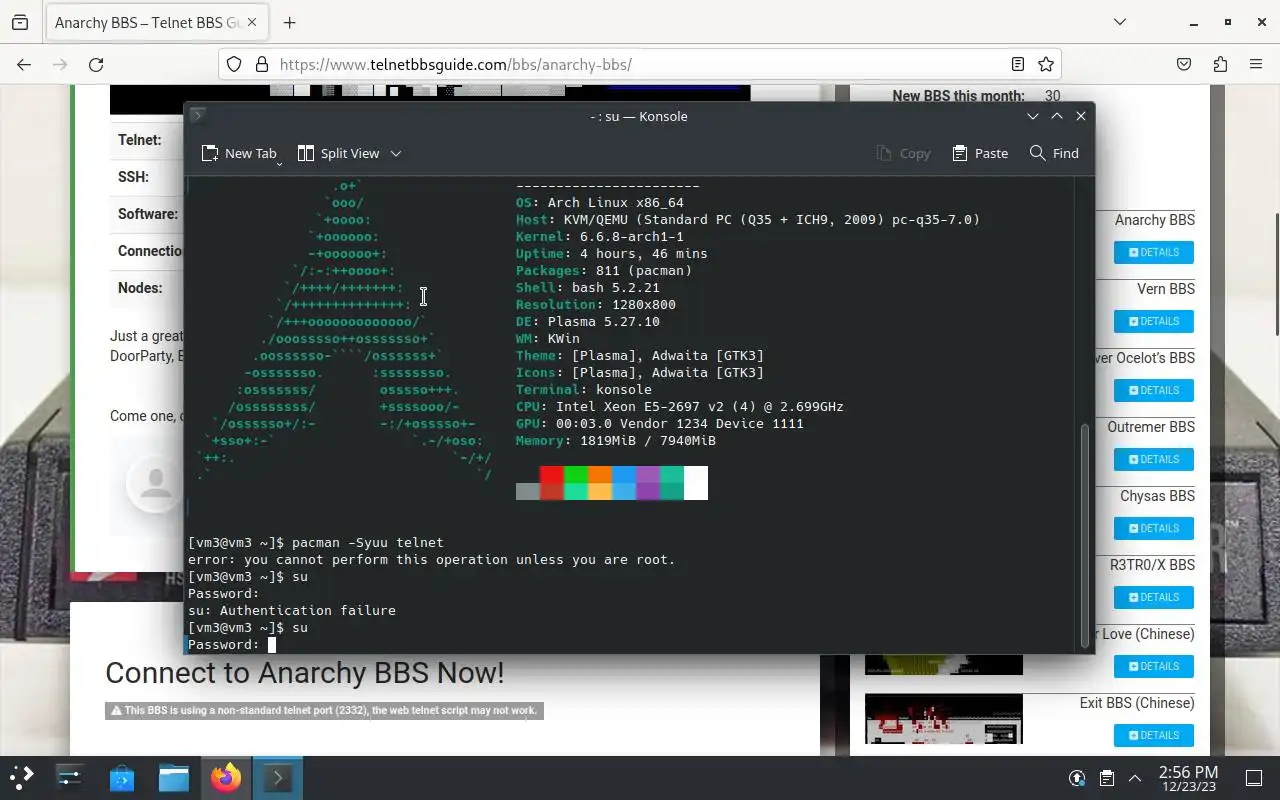
Task: Open the Outremer BBS link in sidebar
Action: pos(1151,427)
